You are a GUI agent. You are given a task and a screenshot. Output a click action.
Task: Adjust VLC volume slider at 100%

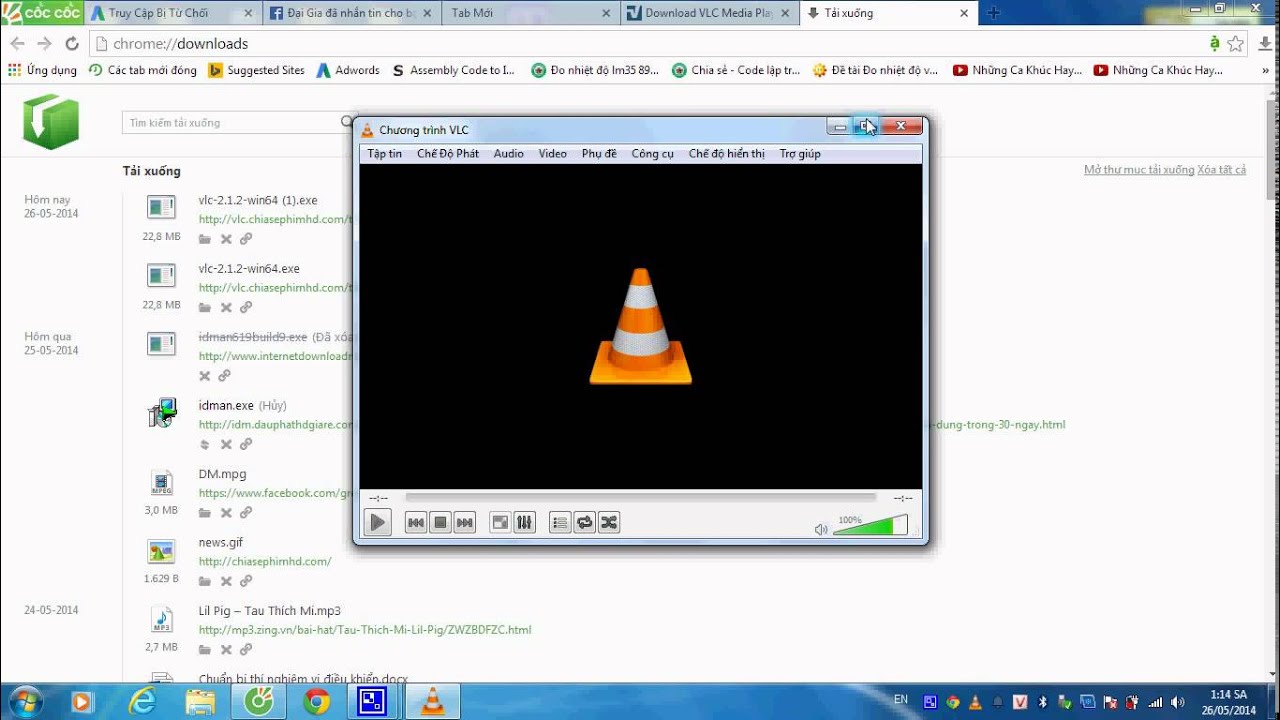870,525
